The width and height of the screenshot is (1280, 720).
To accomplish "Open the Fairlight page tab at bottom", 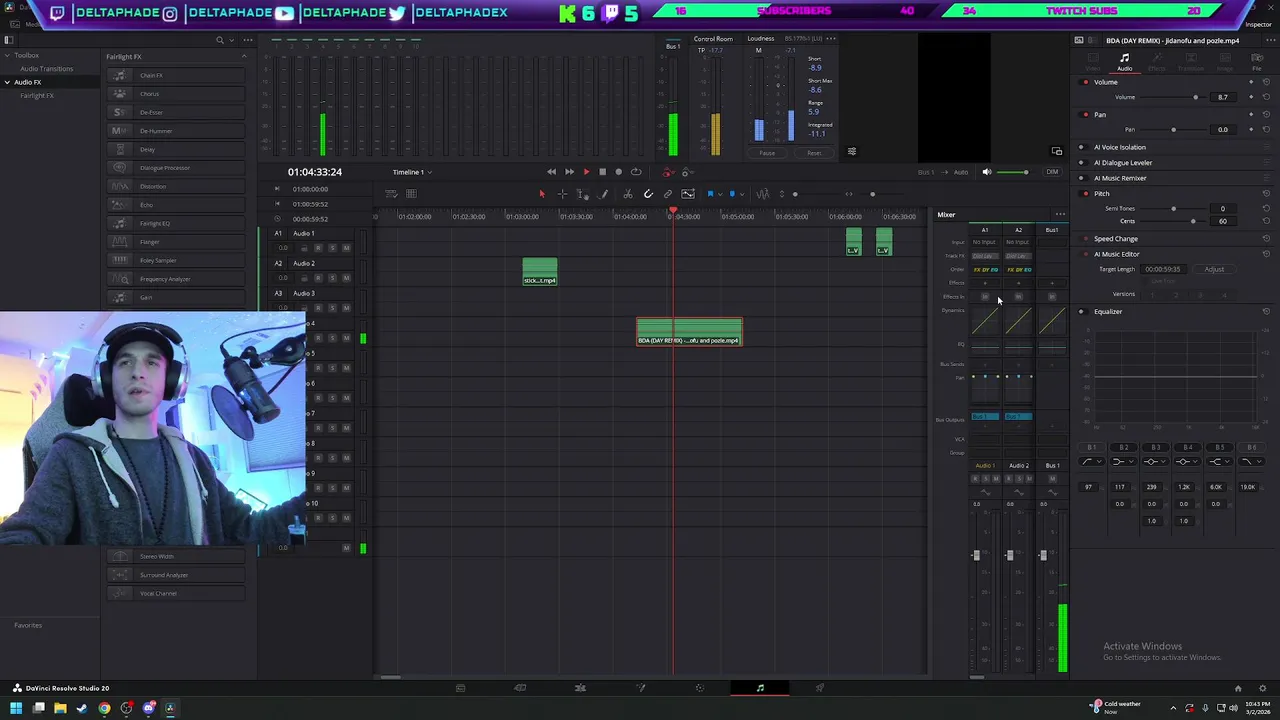I will (x=760, y=688).
